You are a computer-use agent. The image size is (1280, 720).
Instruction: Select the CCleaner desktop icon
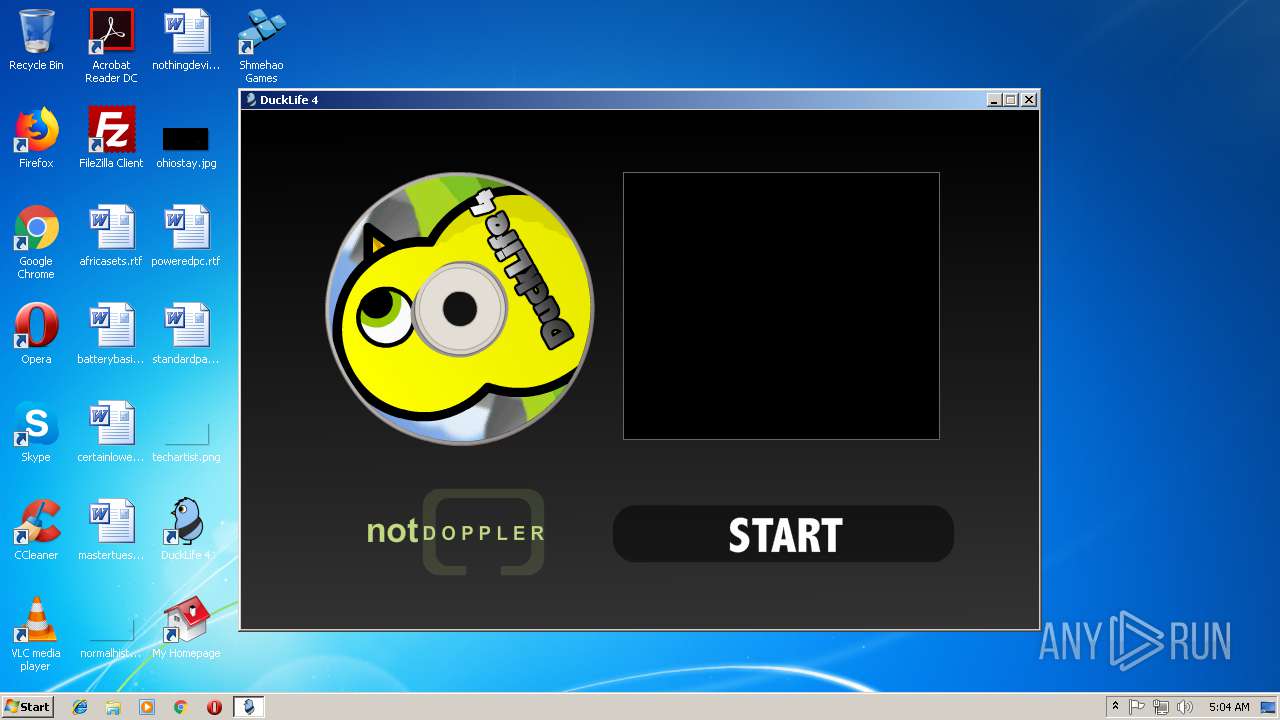pyautogui.click(x=36, y=530)
